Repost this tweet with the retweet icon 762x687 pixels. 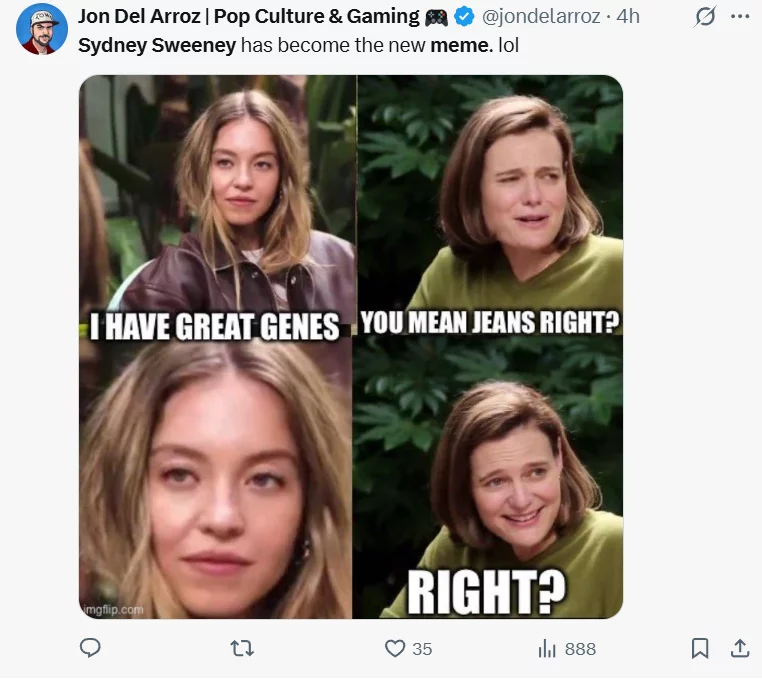(x=242, y=649)
